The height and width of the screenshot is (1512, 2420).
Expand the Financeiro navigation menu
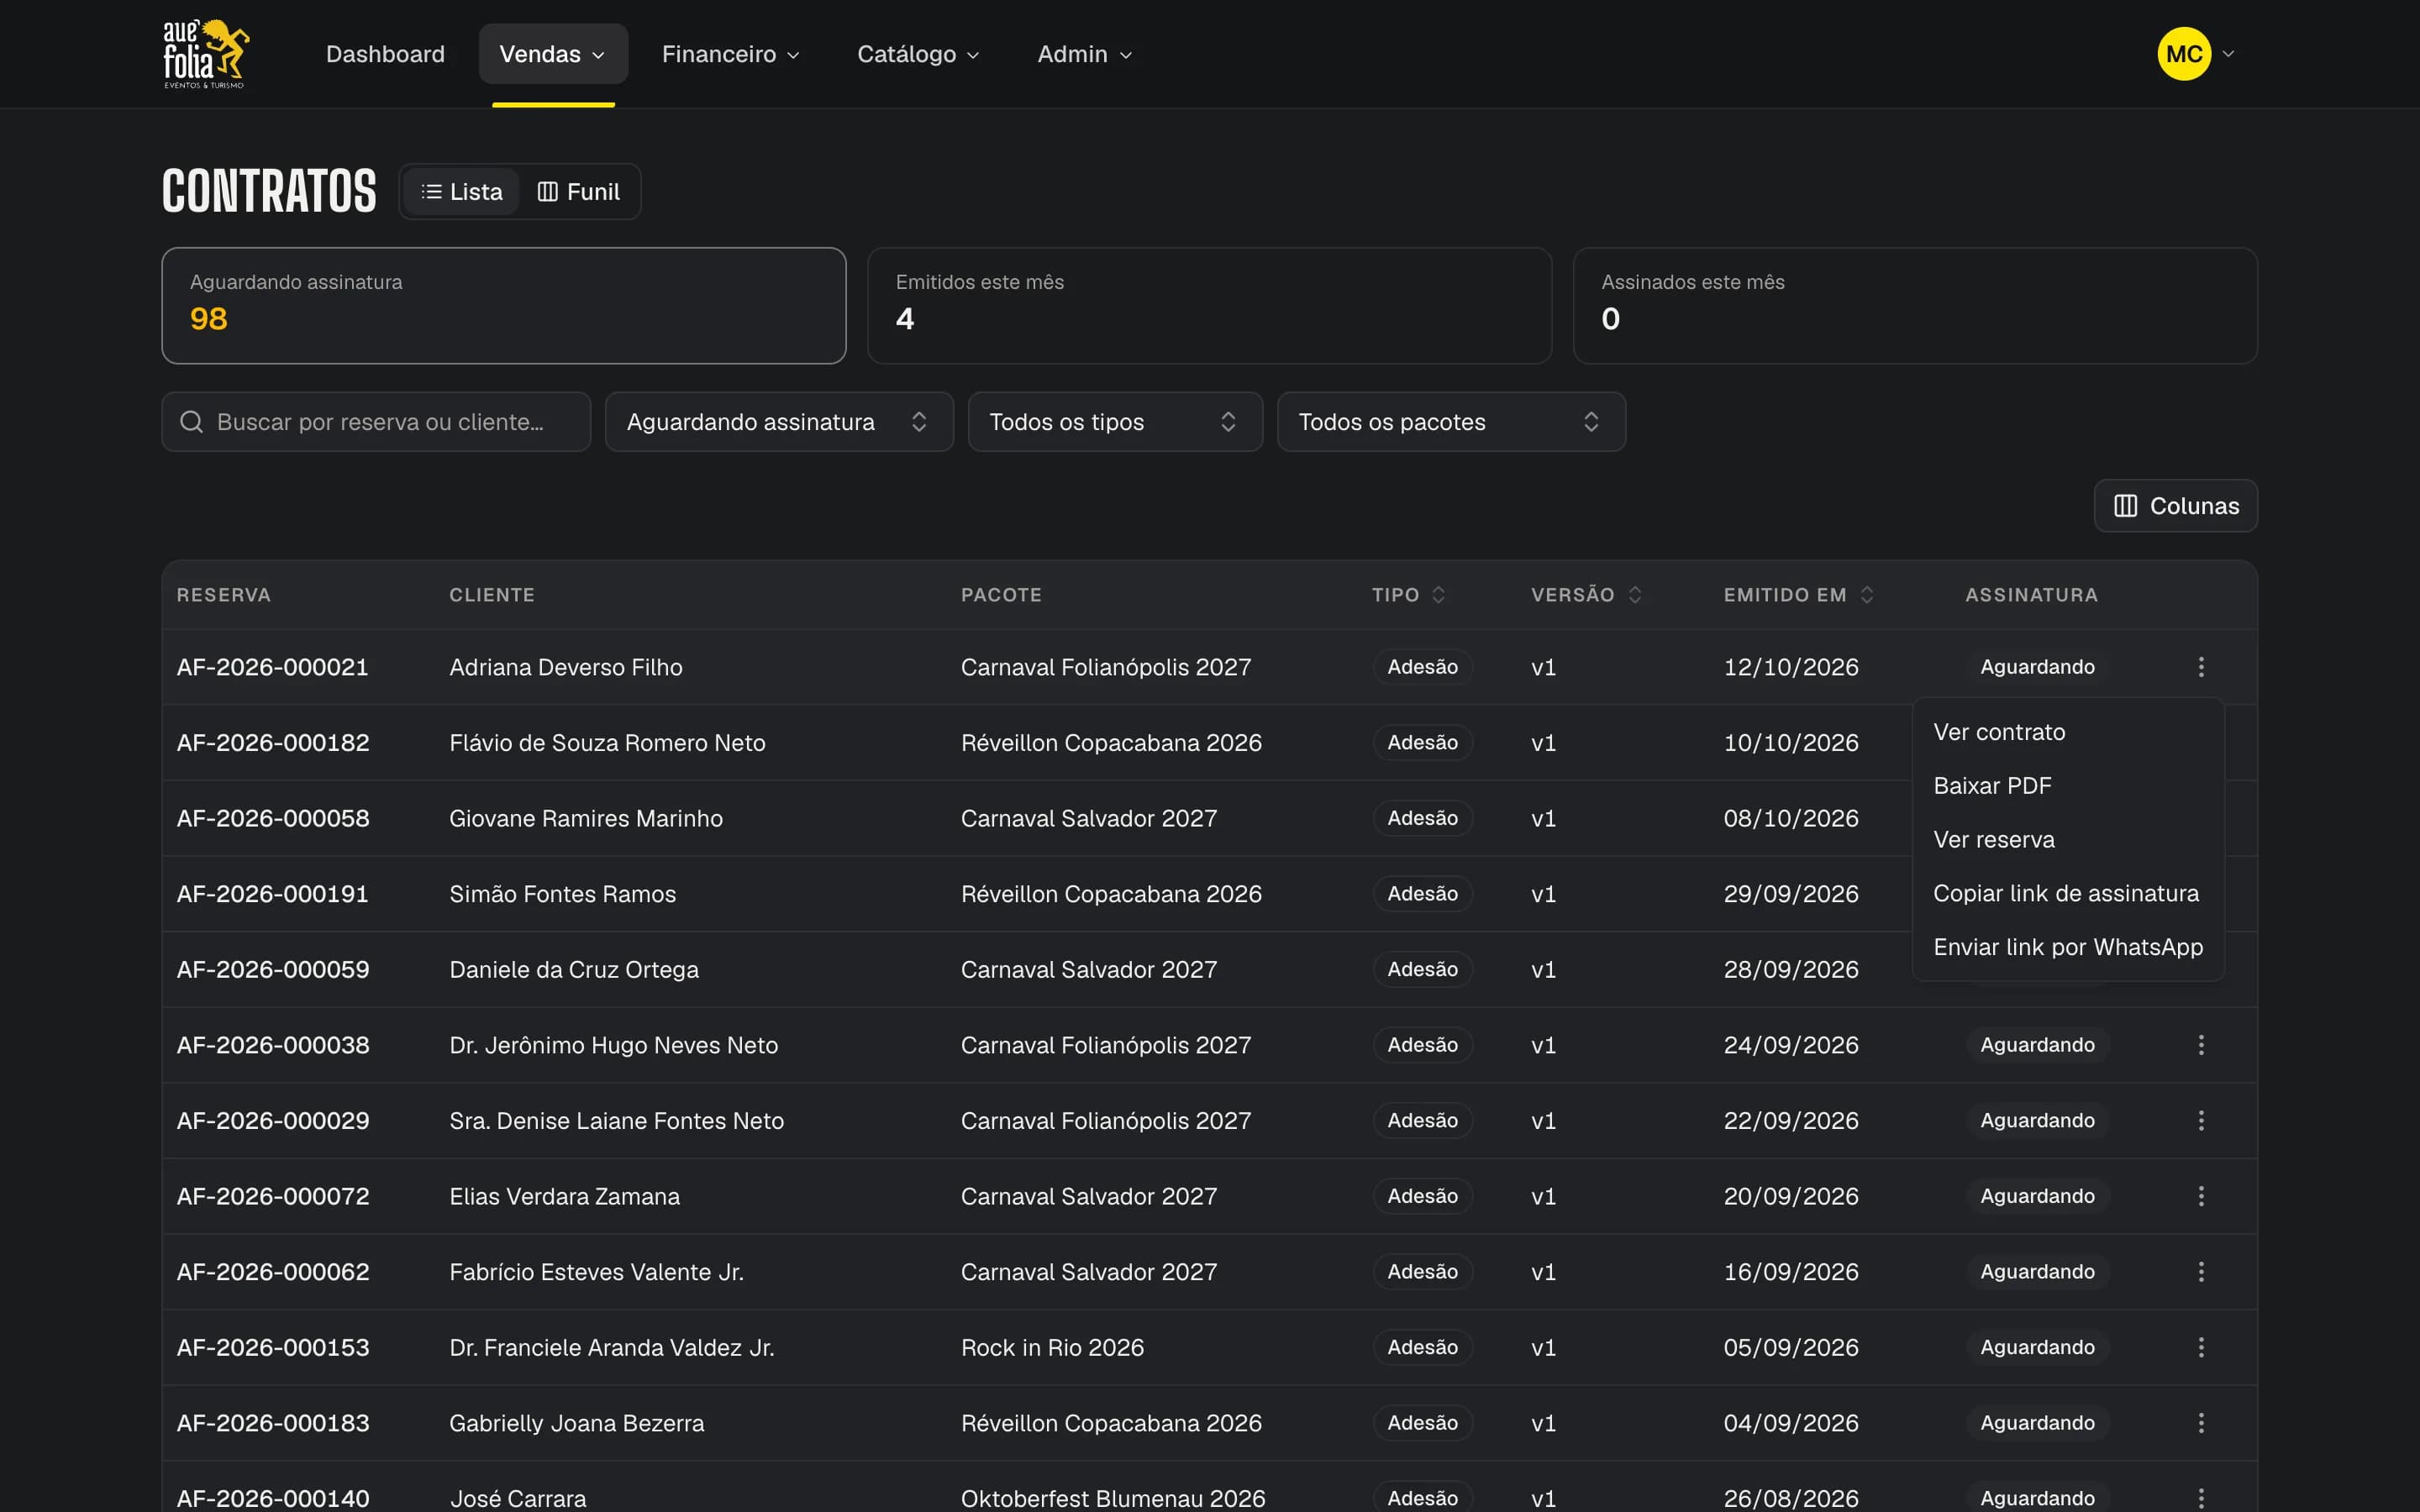click(x=730, y=54)
